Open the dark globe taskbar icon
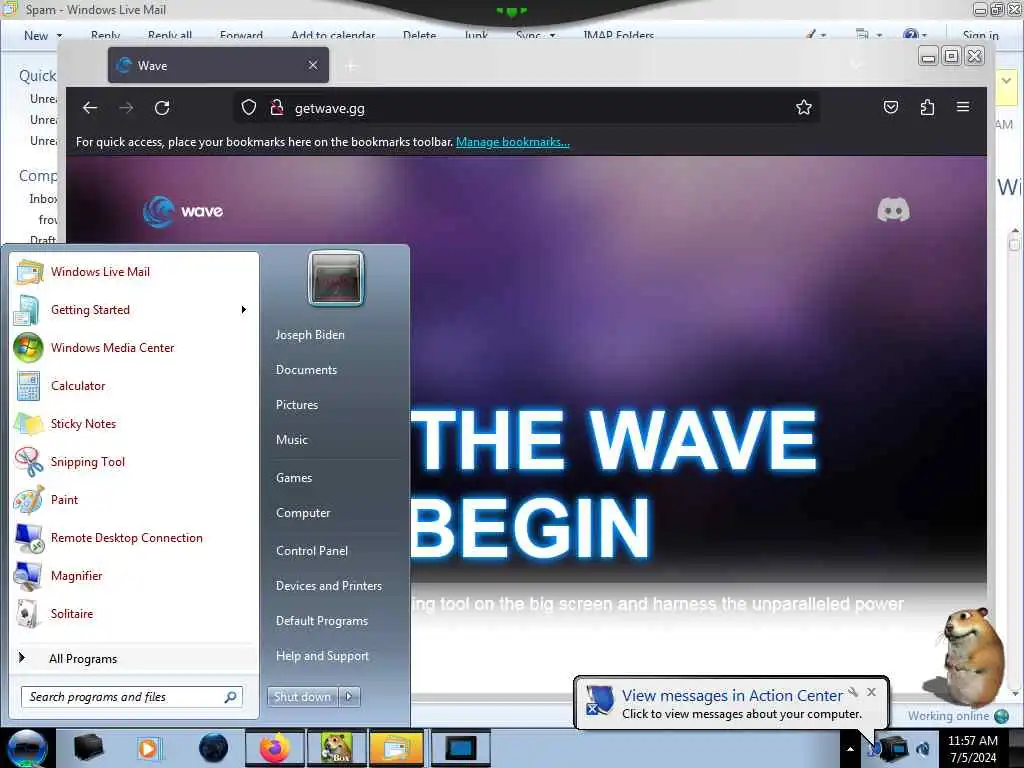This screenshot has width=1024, height=768. (x=214, y=748)
